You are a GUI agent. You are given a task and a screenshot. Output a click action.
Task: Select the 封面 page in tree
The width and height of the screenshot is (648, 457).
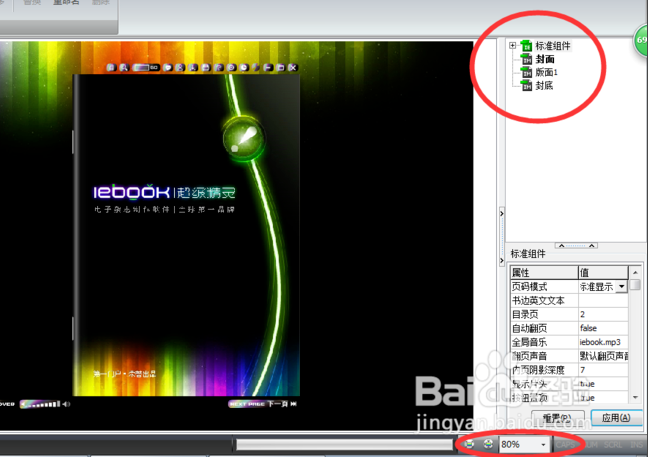tap(545, 59)
